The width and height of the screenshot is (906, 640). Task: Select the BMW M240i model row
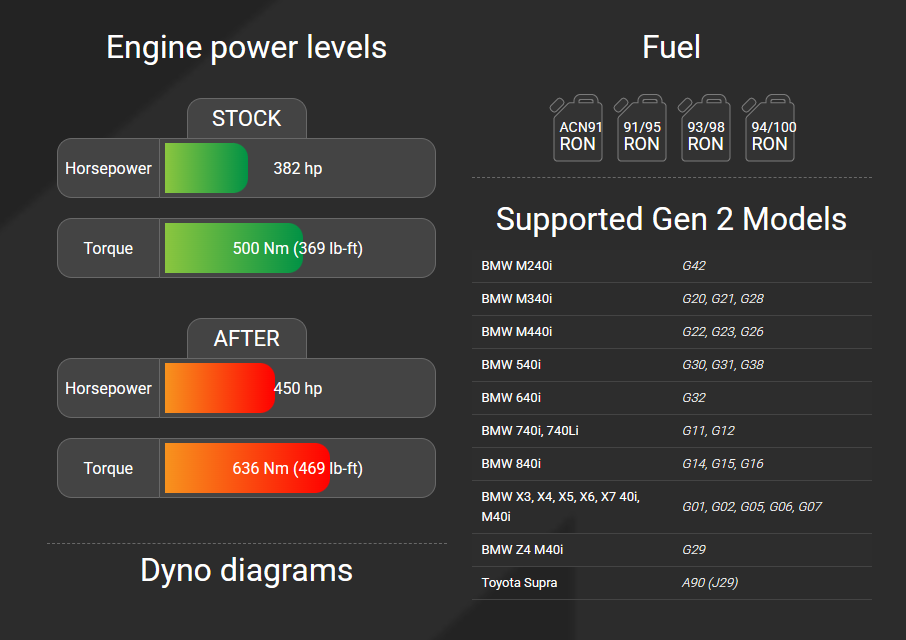click(516, 266)
